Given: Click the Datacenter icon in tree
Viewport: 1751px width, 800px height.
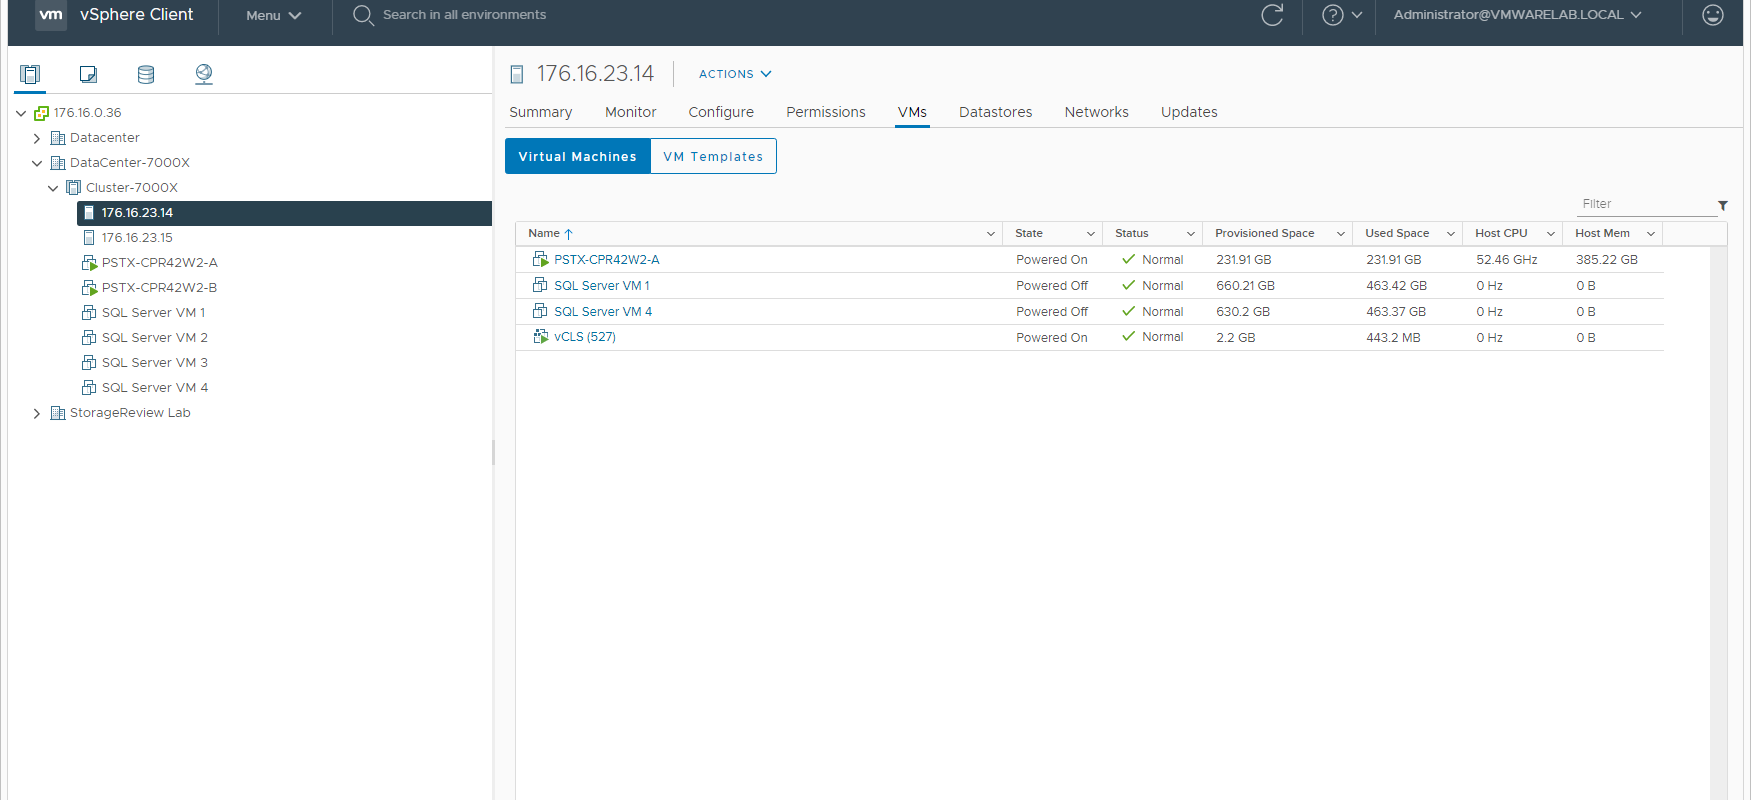Looking at the screenshot, I should [x=58, y=138].
